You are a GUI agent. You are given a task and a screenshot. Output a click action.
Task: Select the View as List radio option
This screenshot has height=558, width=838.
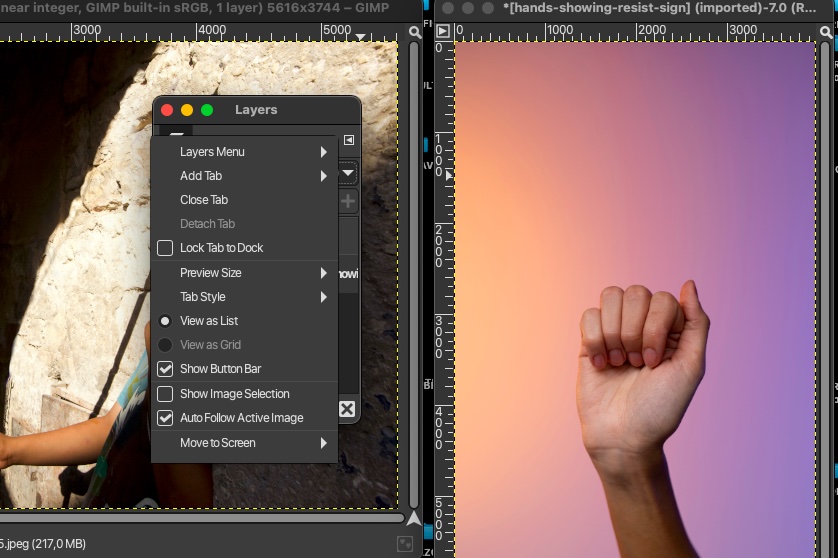(165, 321)
